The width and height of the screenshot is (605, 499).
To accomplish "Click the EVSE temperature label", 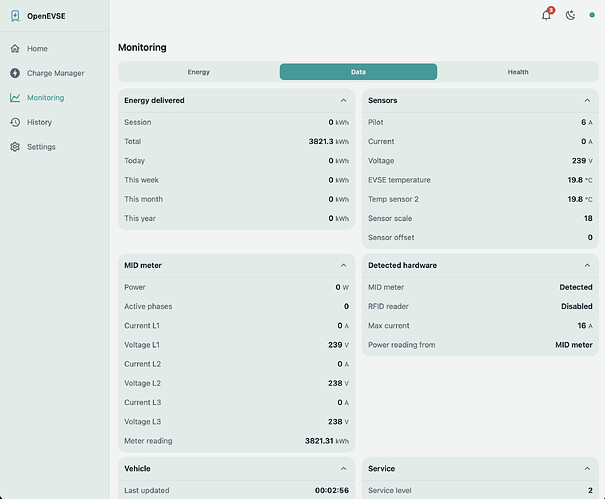I will pyautogui.click(x=399, y=180).
